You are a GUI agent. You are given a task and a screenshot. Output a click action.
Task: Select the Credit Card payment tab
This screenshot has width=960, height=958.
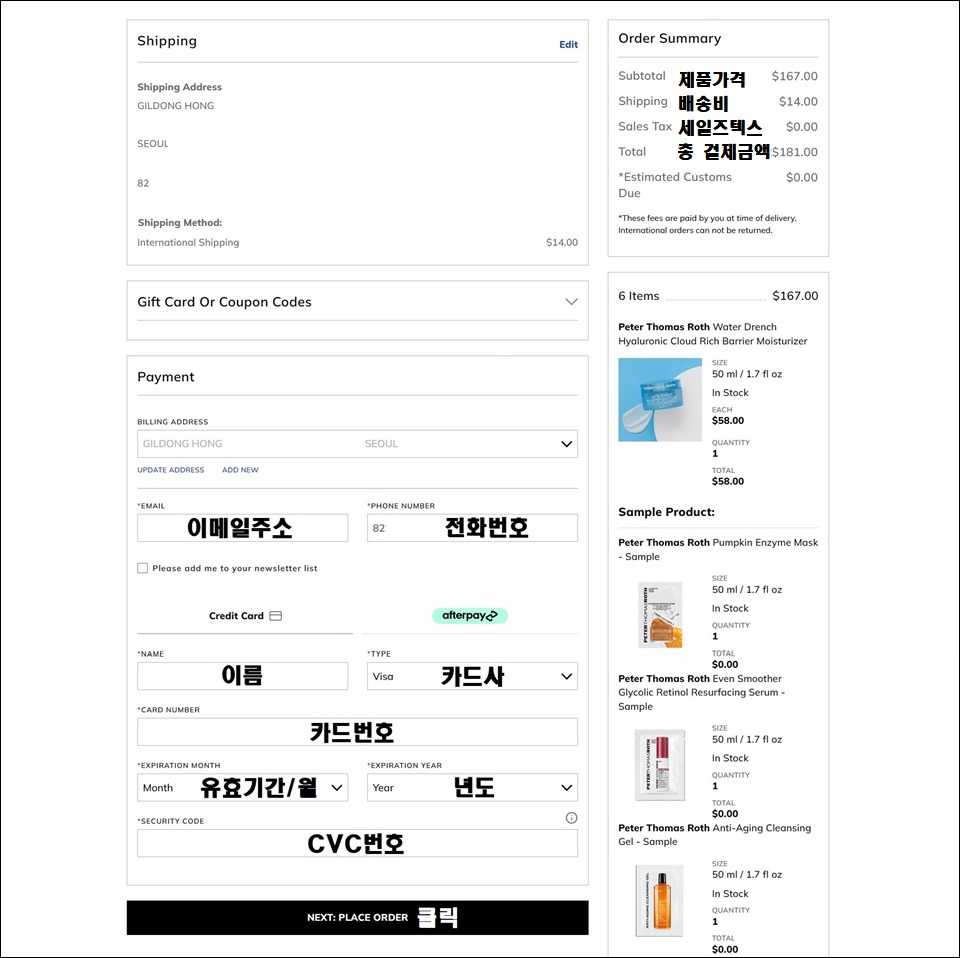245,616
